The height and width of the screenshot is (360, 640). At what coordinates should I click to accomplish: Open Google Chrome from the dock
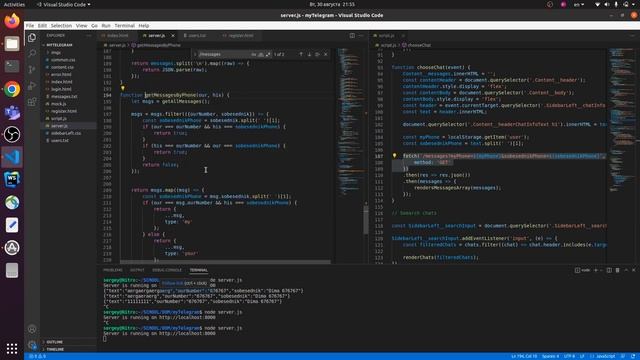(x=12, y=89)
